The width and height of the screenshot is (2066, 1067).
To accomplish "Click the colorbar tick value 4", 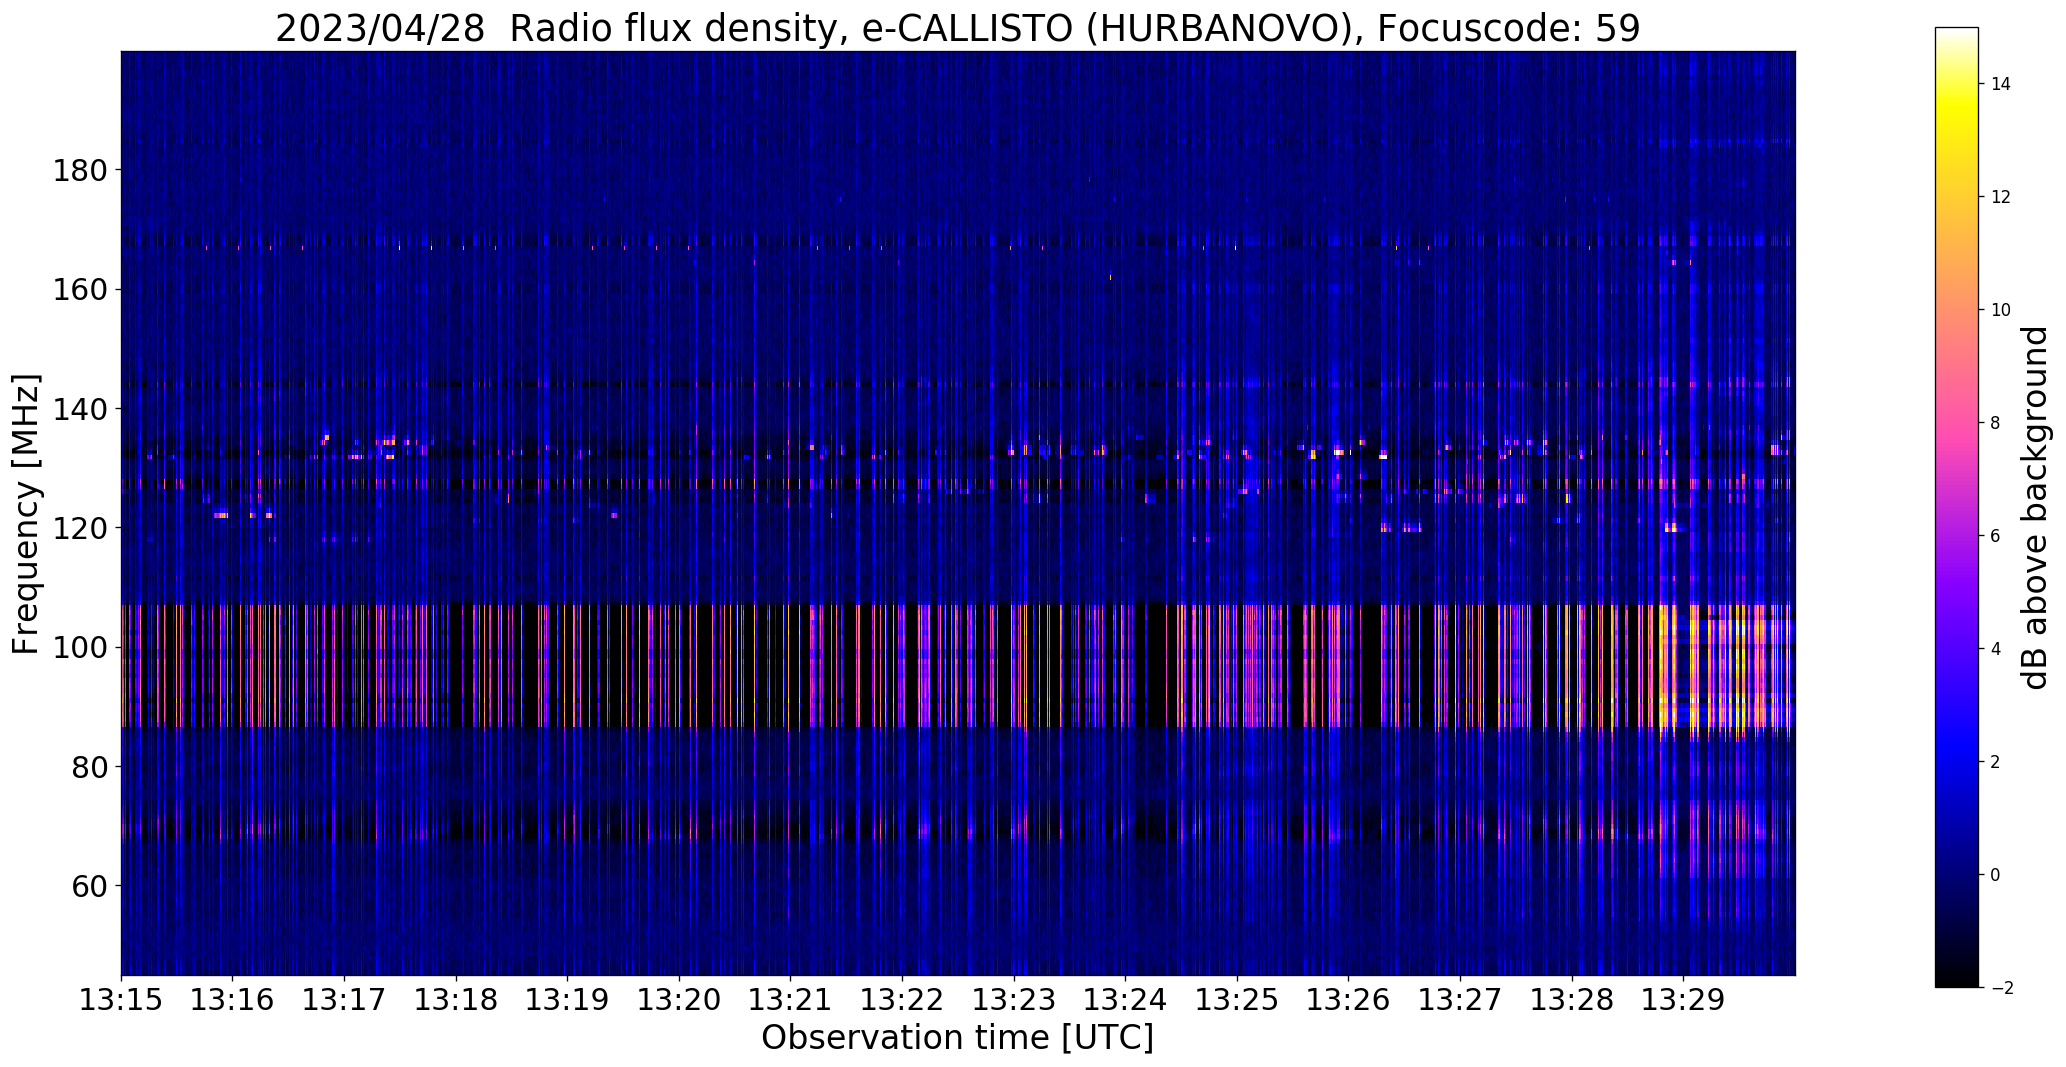I will click(1996, 650).
